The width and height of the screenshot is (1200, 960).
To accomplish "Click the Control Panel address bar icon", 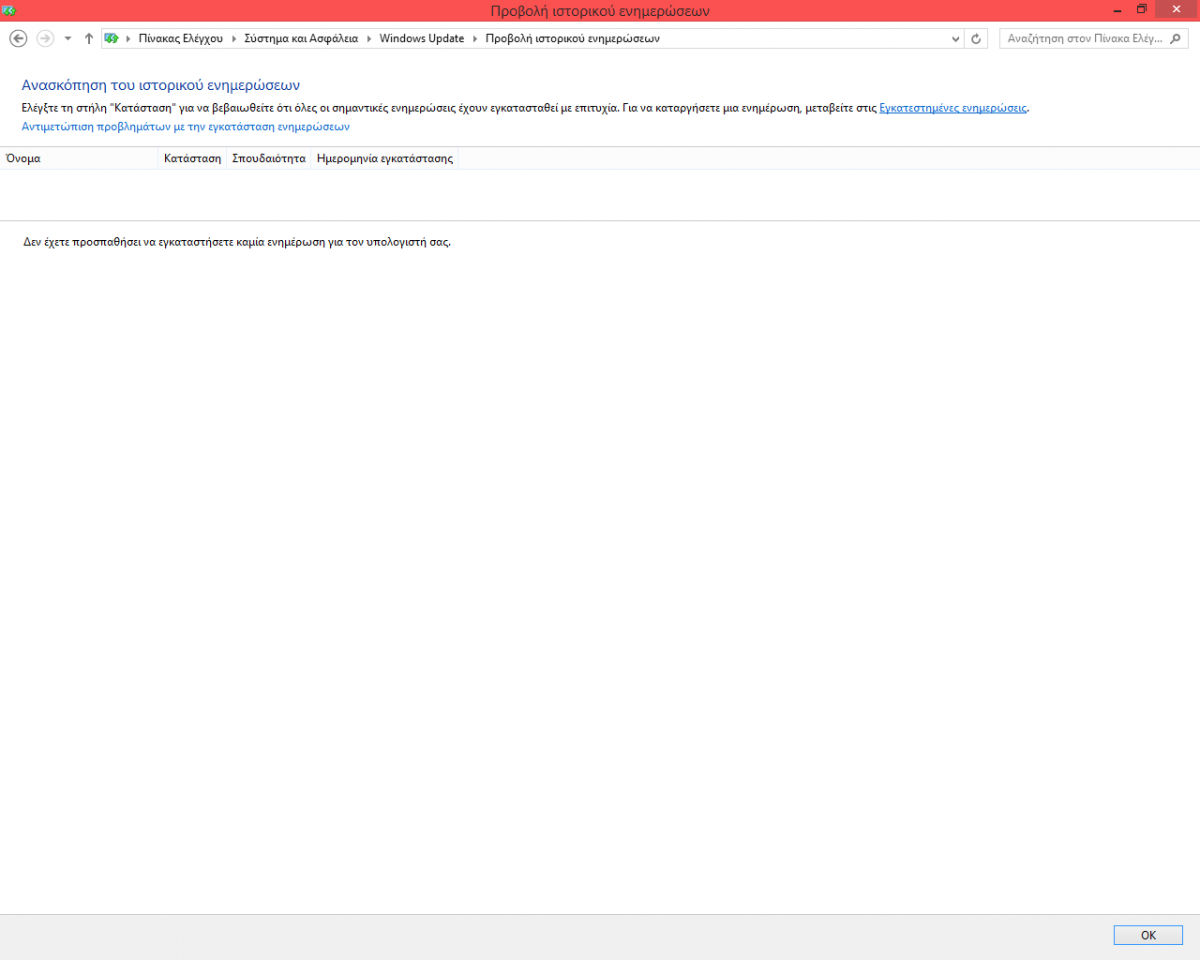I will click(111, 38).
